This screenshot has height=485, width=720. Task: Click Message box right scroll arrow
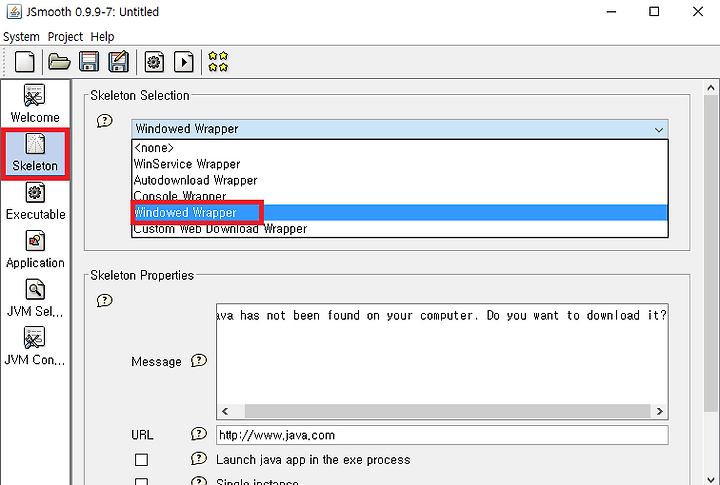click(x=659, y=411)
